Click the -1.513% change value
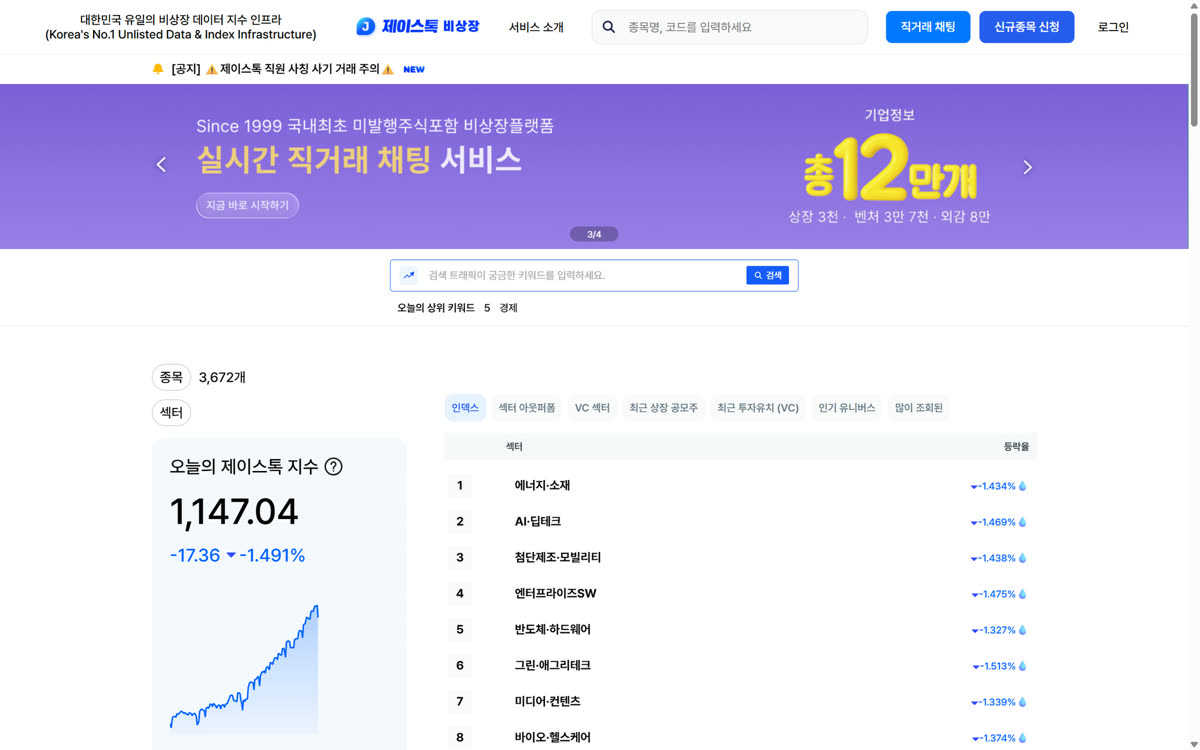Image resolution: width=1200 pixels, height=750 pixels. tap(997, 666)
